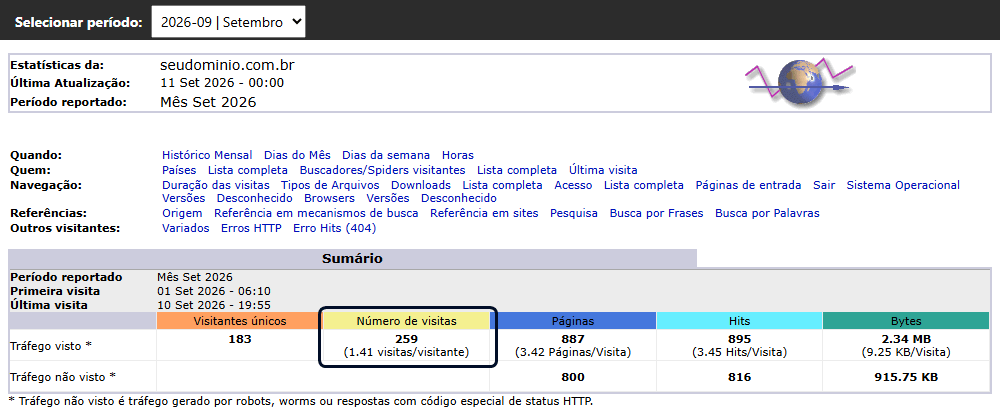The image size is (1000, 415).
Task: Open the period selector showing 2026-09 | Setembro
Action: [228, 22]
